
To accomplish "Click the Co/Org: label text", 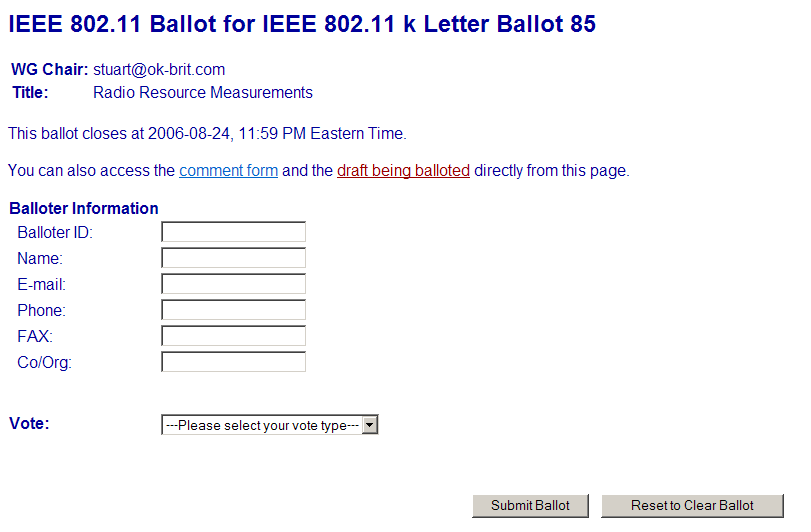I will pos(45,362).
